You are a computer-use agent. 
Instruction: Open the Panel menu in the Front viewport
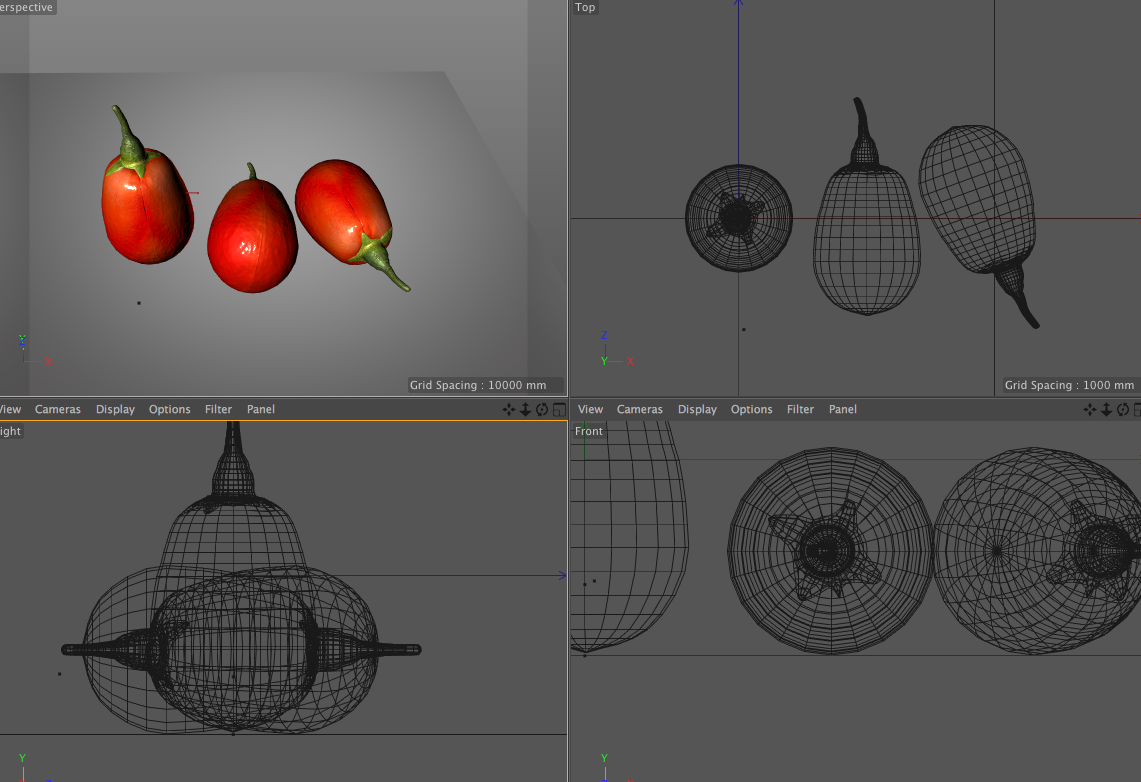(x=843, y=409)
